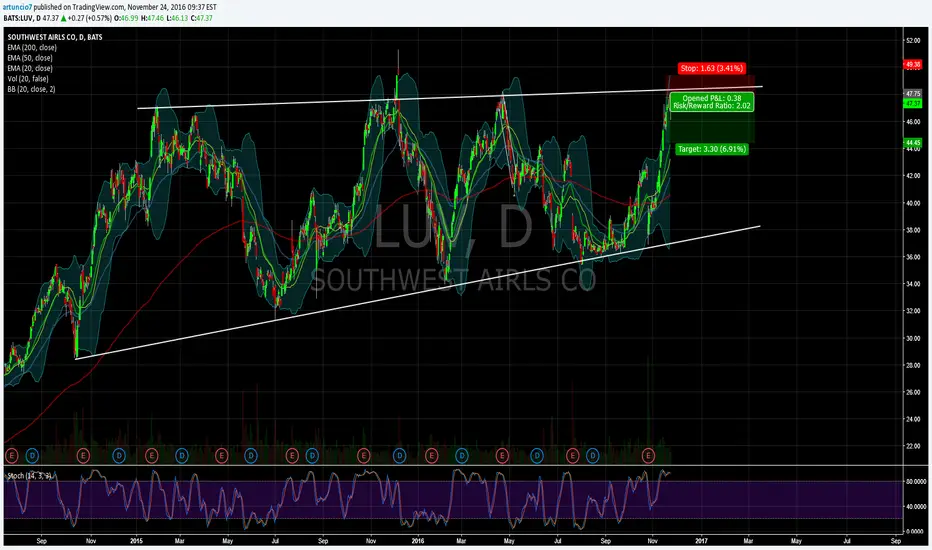Select the upper white resistance trendline
The width and height of the screenshot is (932, 550).
tap(449, 98)
